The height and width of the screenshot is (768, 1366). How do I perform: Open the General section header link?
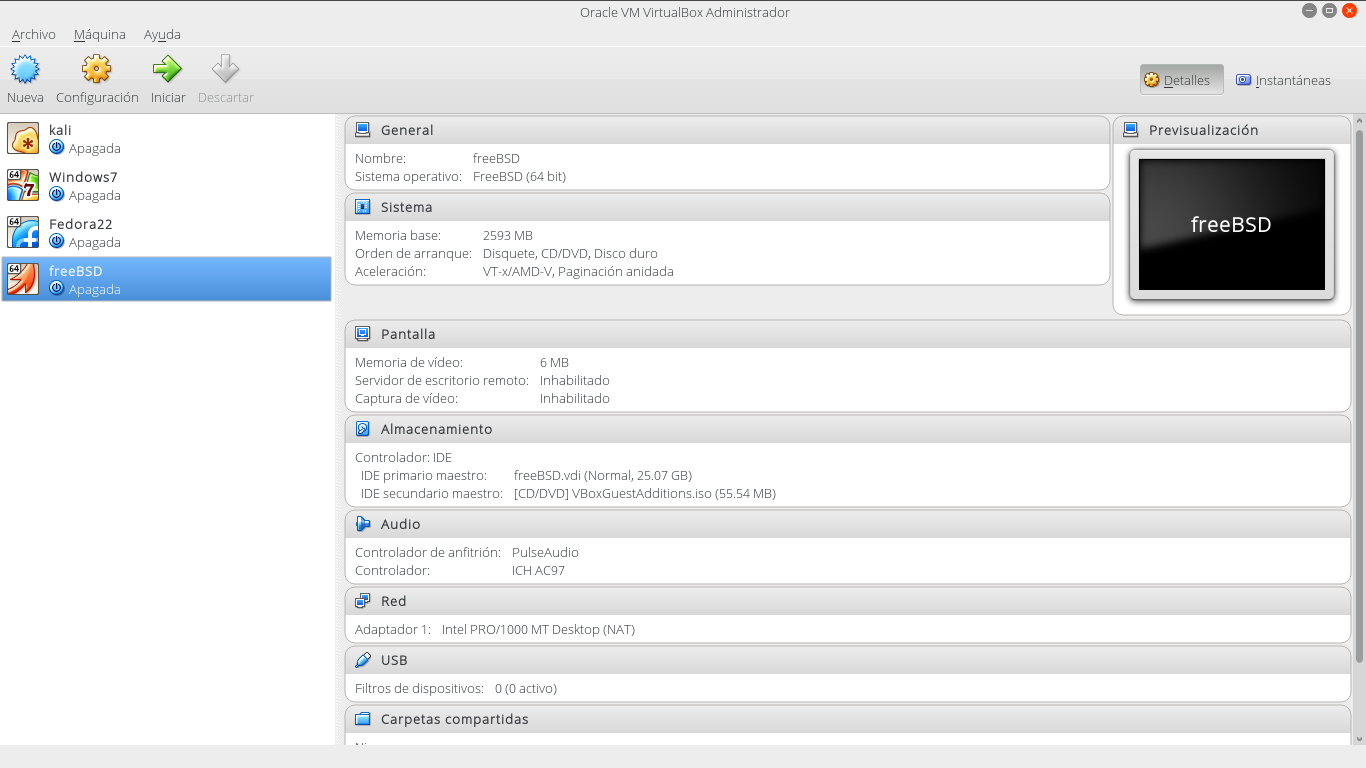point(407,130)
